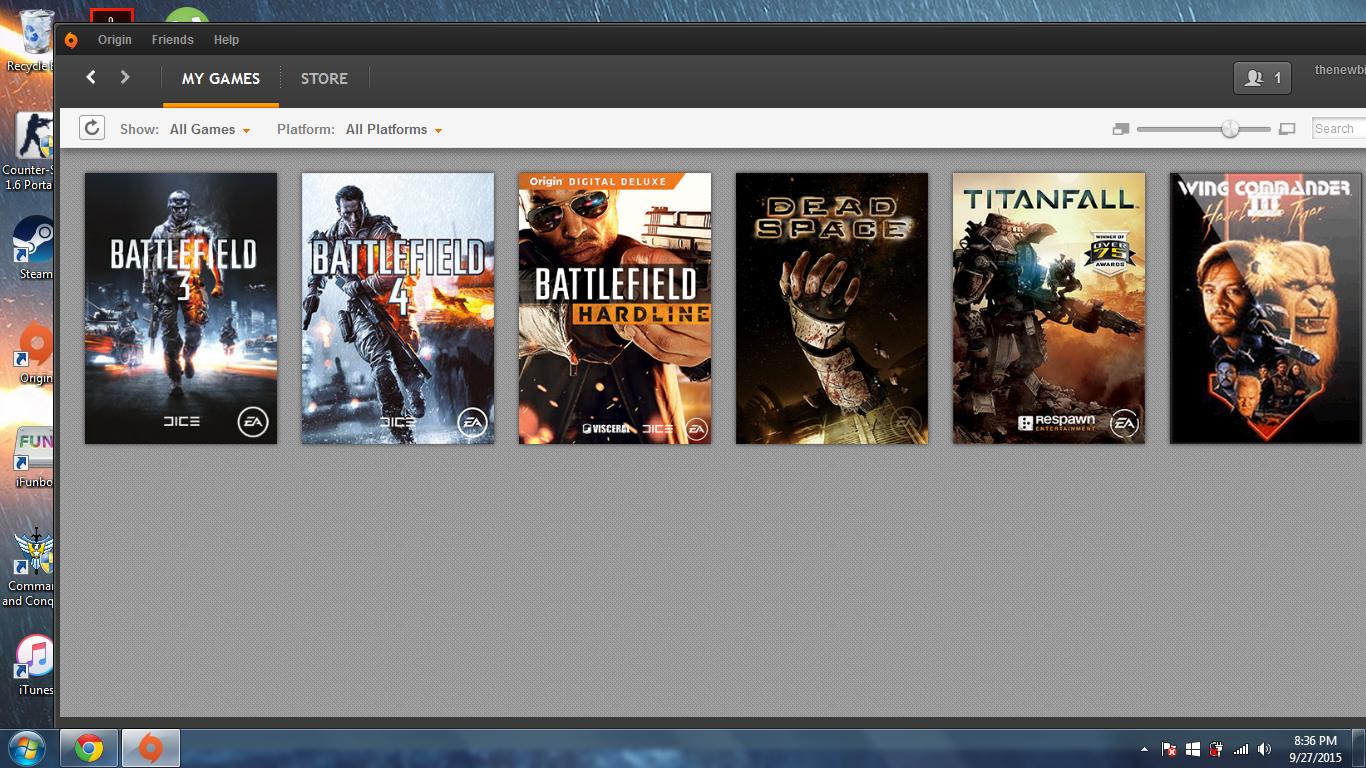1366x768 pixels.
Task: Click the network signal tray icon
Action: tap(1241, 749)
